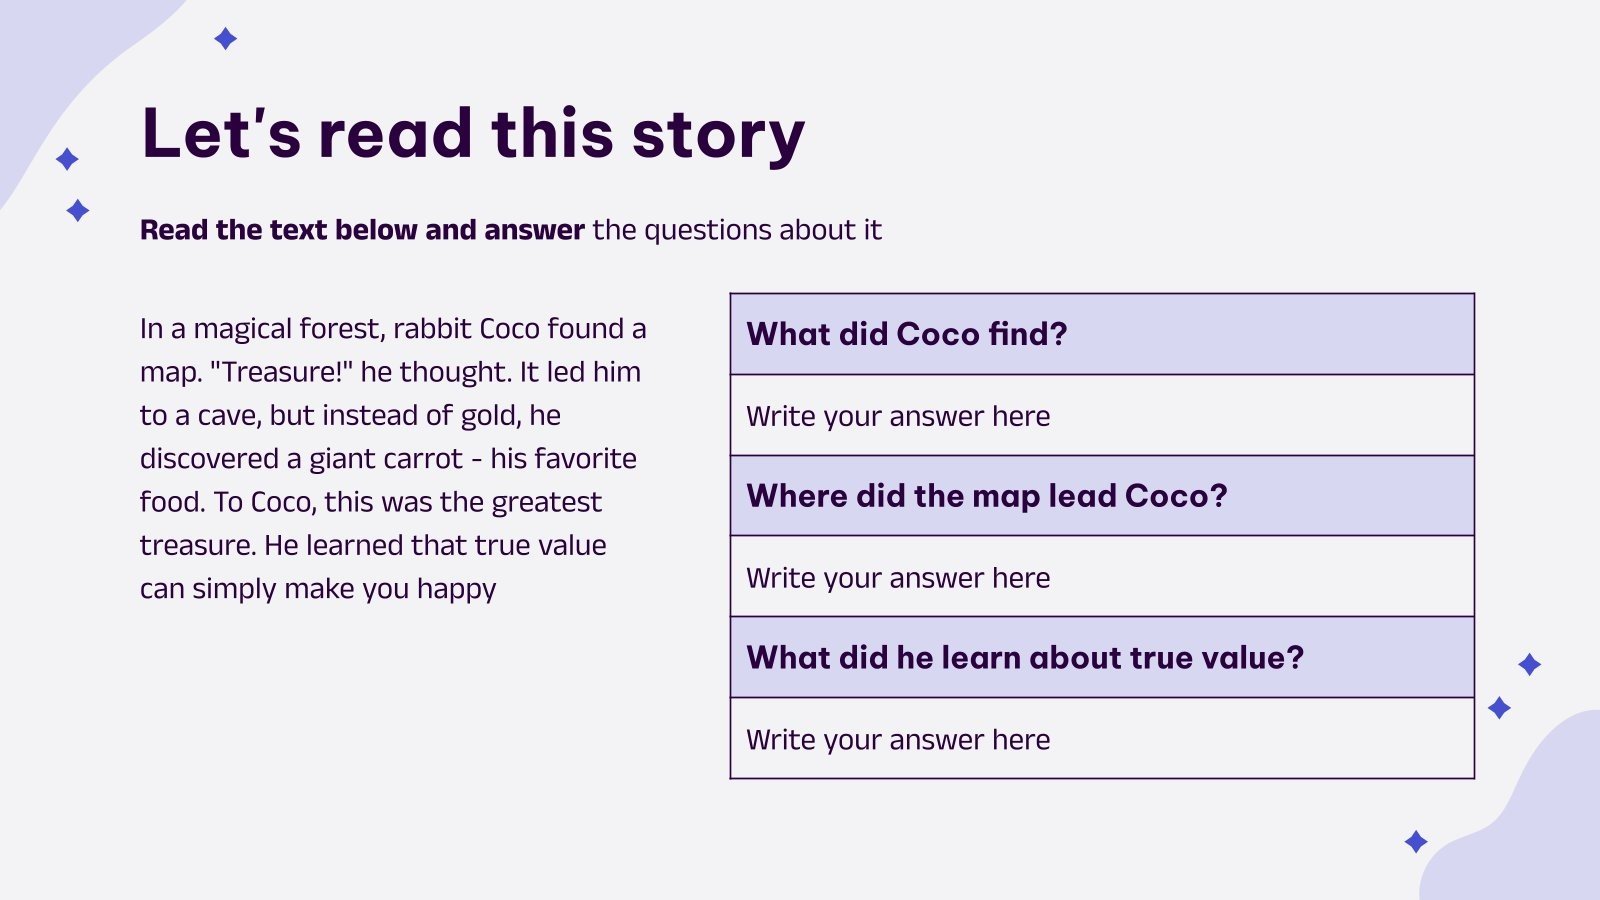Select the "Where did the map lead Coco?" header
Viewport: 1600px width, 900px height.
[x=986, y=496]
